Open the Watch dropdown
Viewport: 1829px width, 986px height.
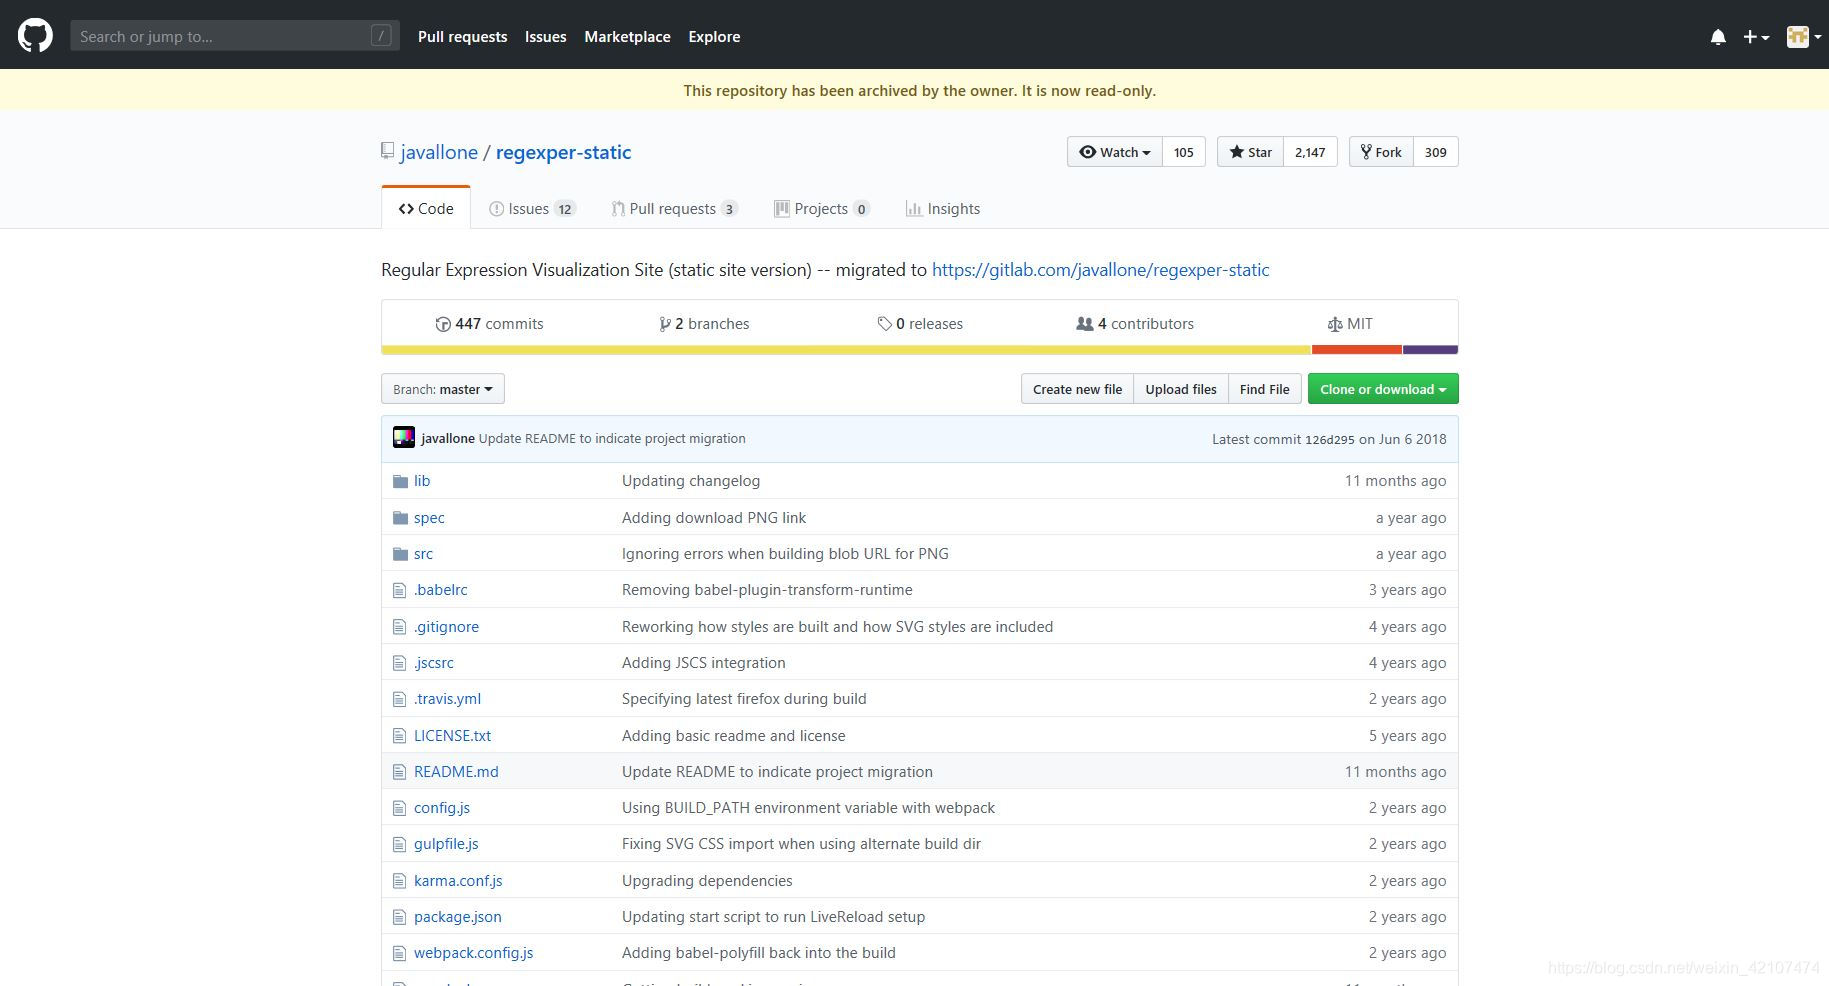[1115, 152]
